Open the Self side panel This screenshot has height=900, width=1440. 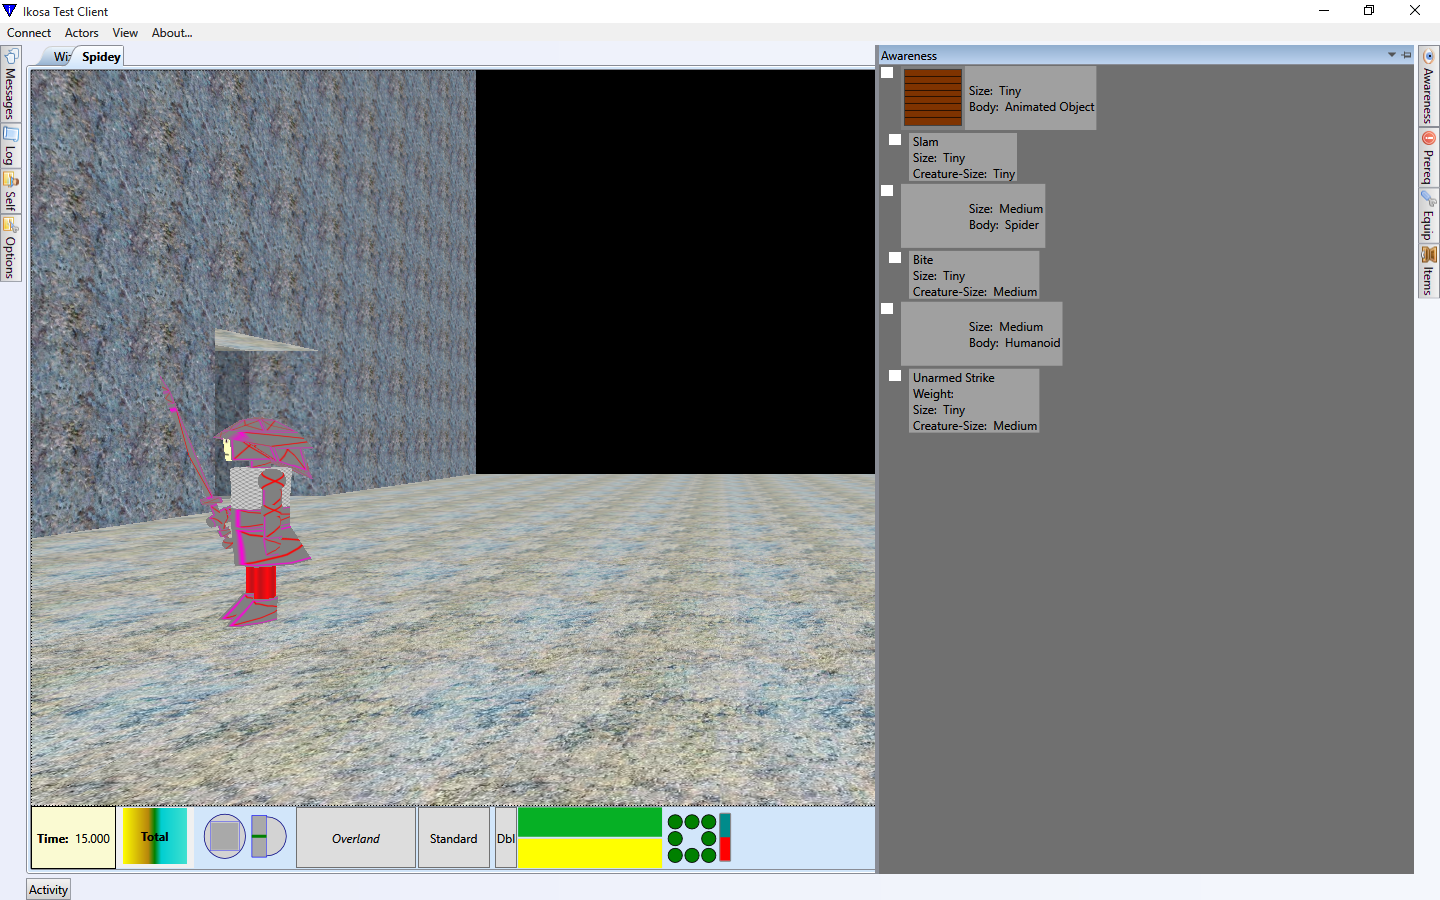click(10, 192)
